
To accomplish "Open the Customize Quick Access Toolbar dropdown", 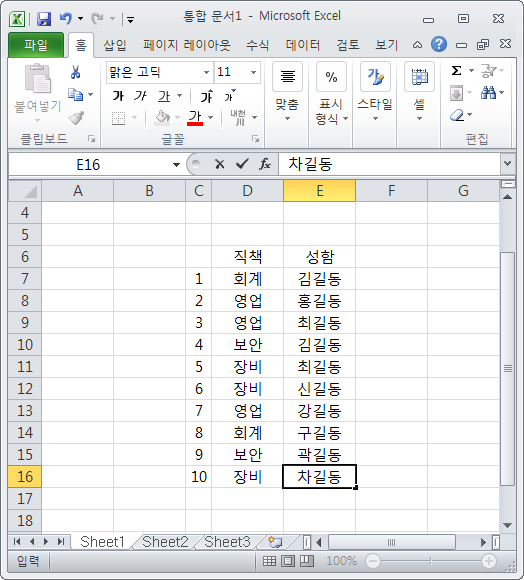I will pos(130,19).
